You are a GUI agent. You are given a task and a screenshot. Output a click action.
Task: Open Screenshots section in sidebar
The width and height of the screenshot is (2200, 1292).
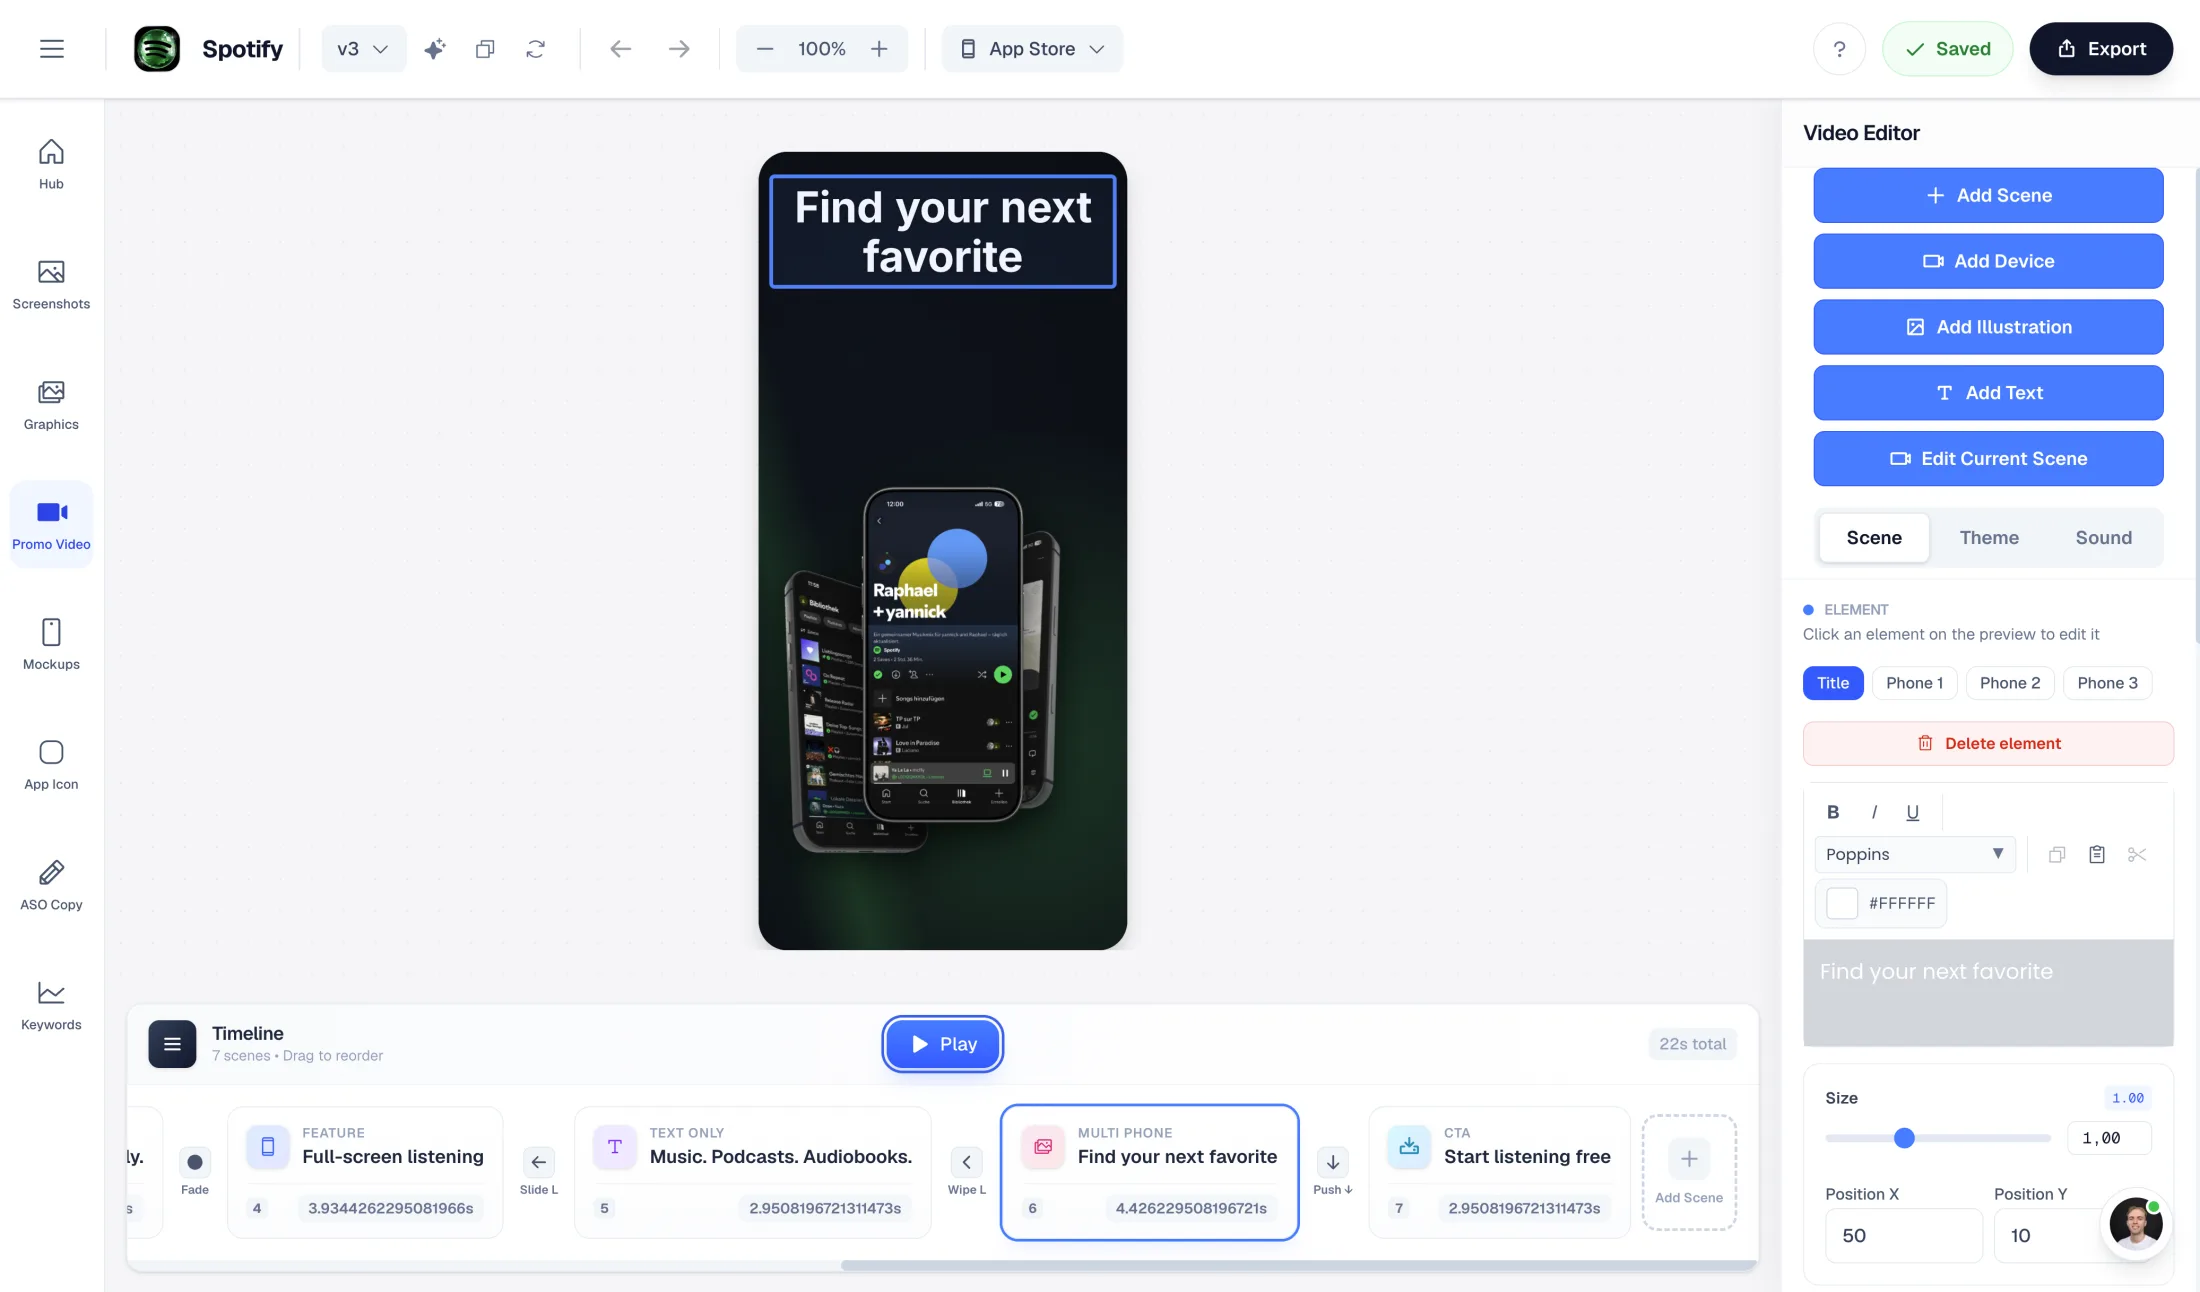click(51, 284)
